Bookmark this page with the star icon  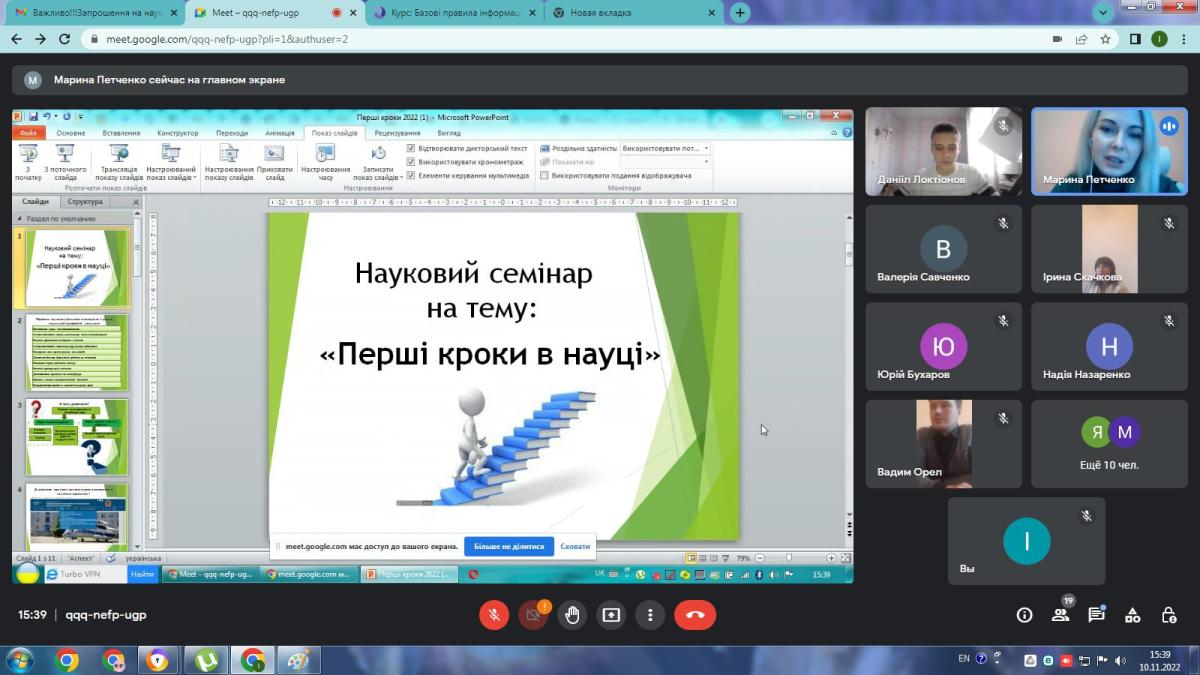click(x=1105, y=39)
